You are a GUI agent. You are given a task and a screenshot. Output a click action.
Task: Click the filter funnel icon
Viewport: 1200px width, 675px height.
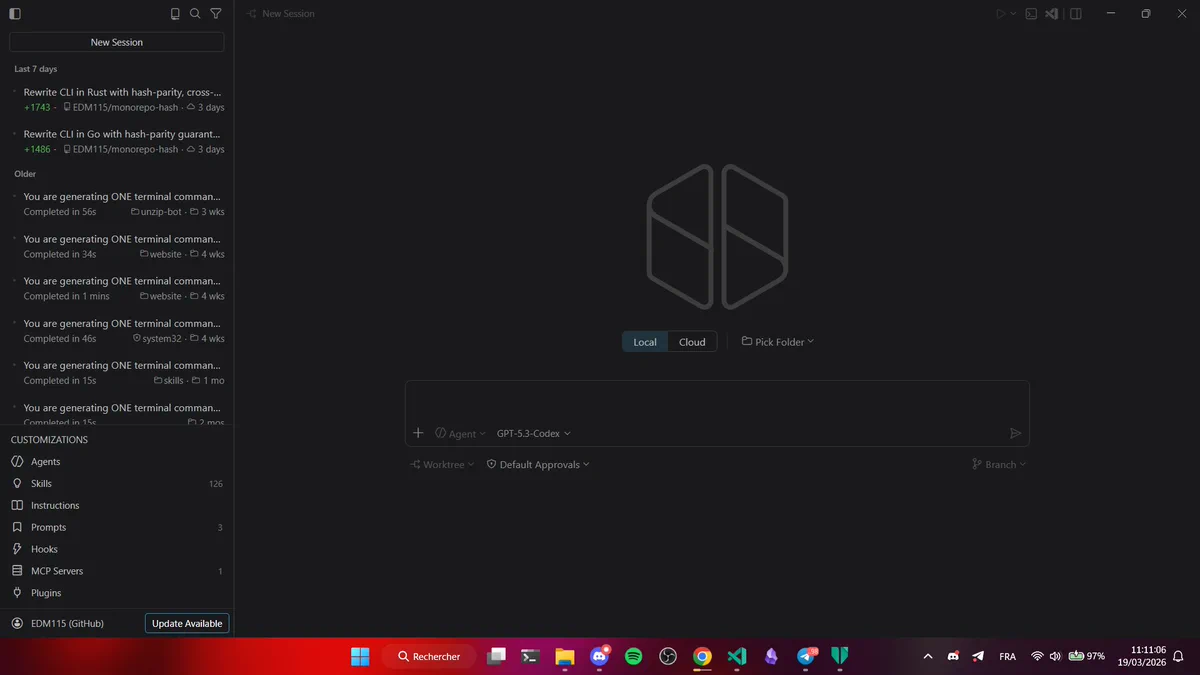(x=215, y=14)
